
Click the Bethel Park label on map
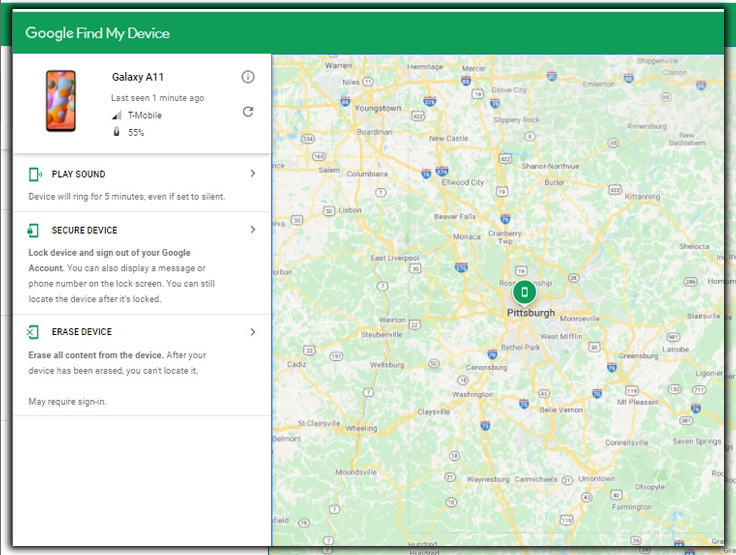coord(521,347)
